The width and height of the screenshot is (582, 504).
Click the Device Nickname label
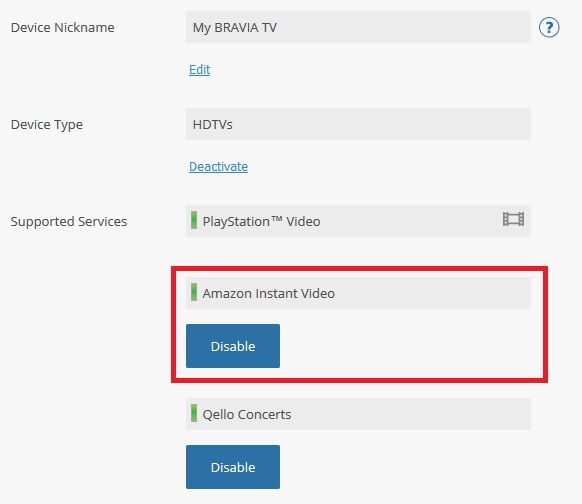pyautogui.click(x=63, y=27)
